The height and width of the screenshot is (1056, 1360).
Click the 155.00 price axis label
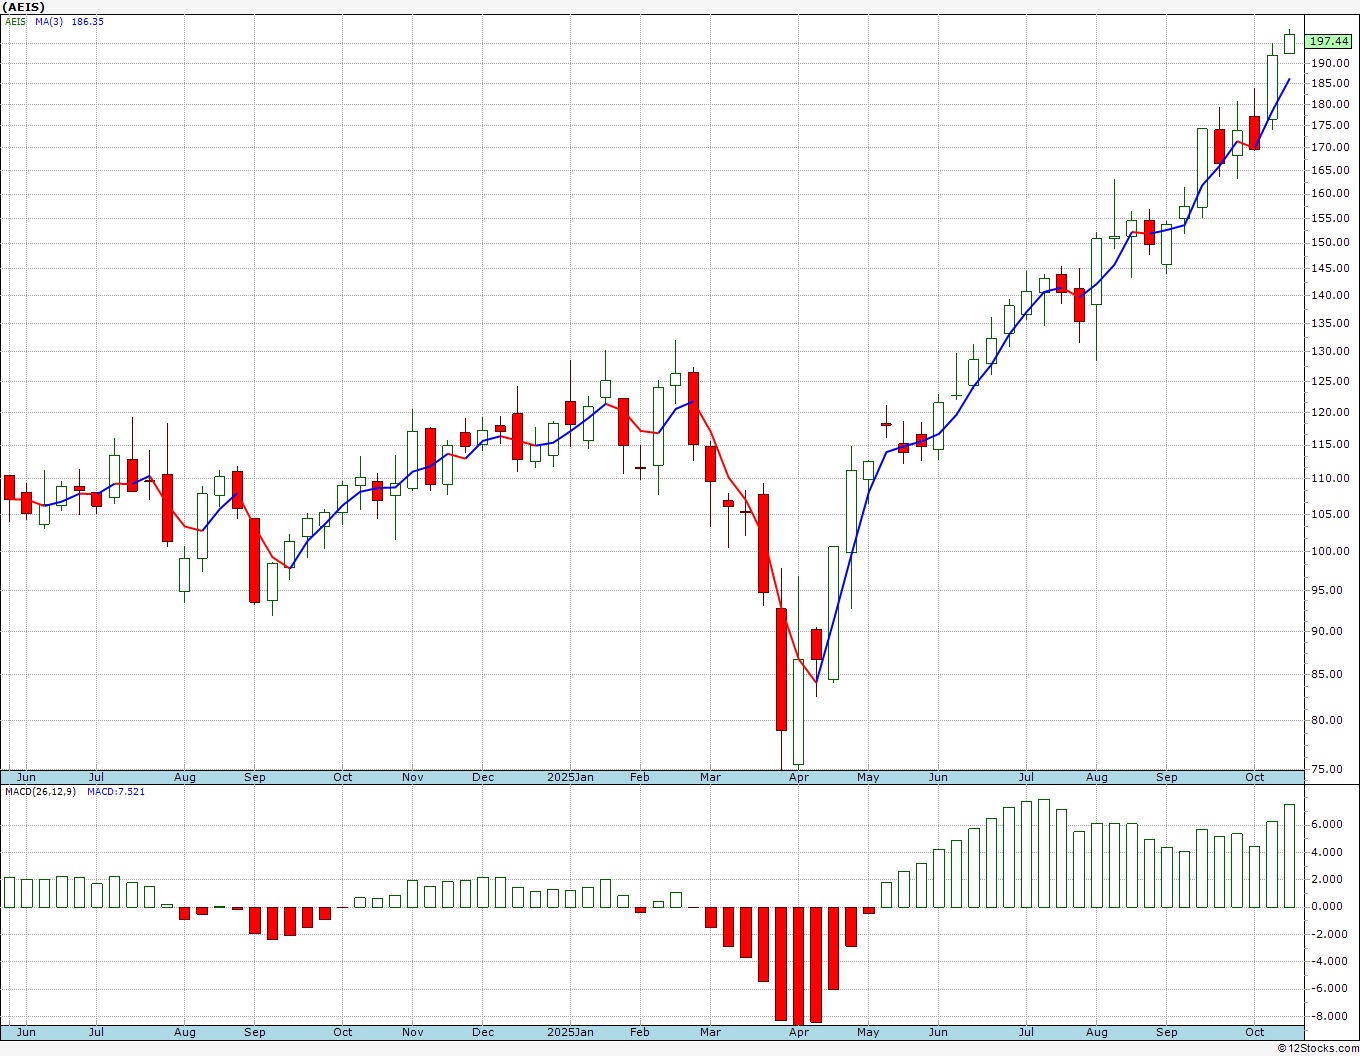1331,218
